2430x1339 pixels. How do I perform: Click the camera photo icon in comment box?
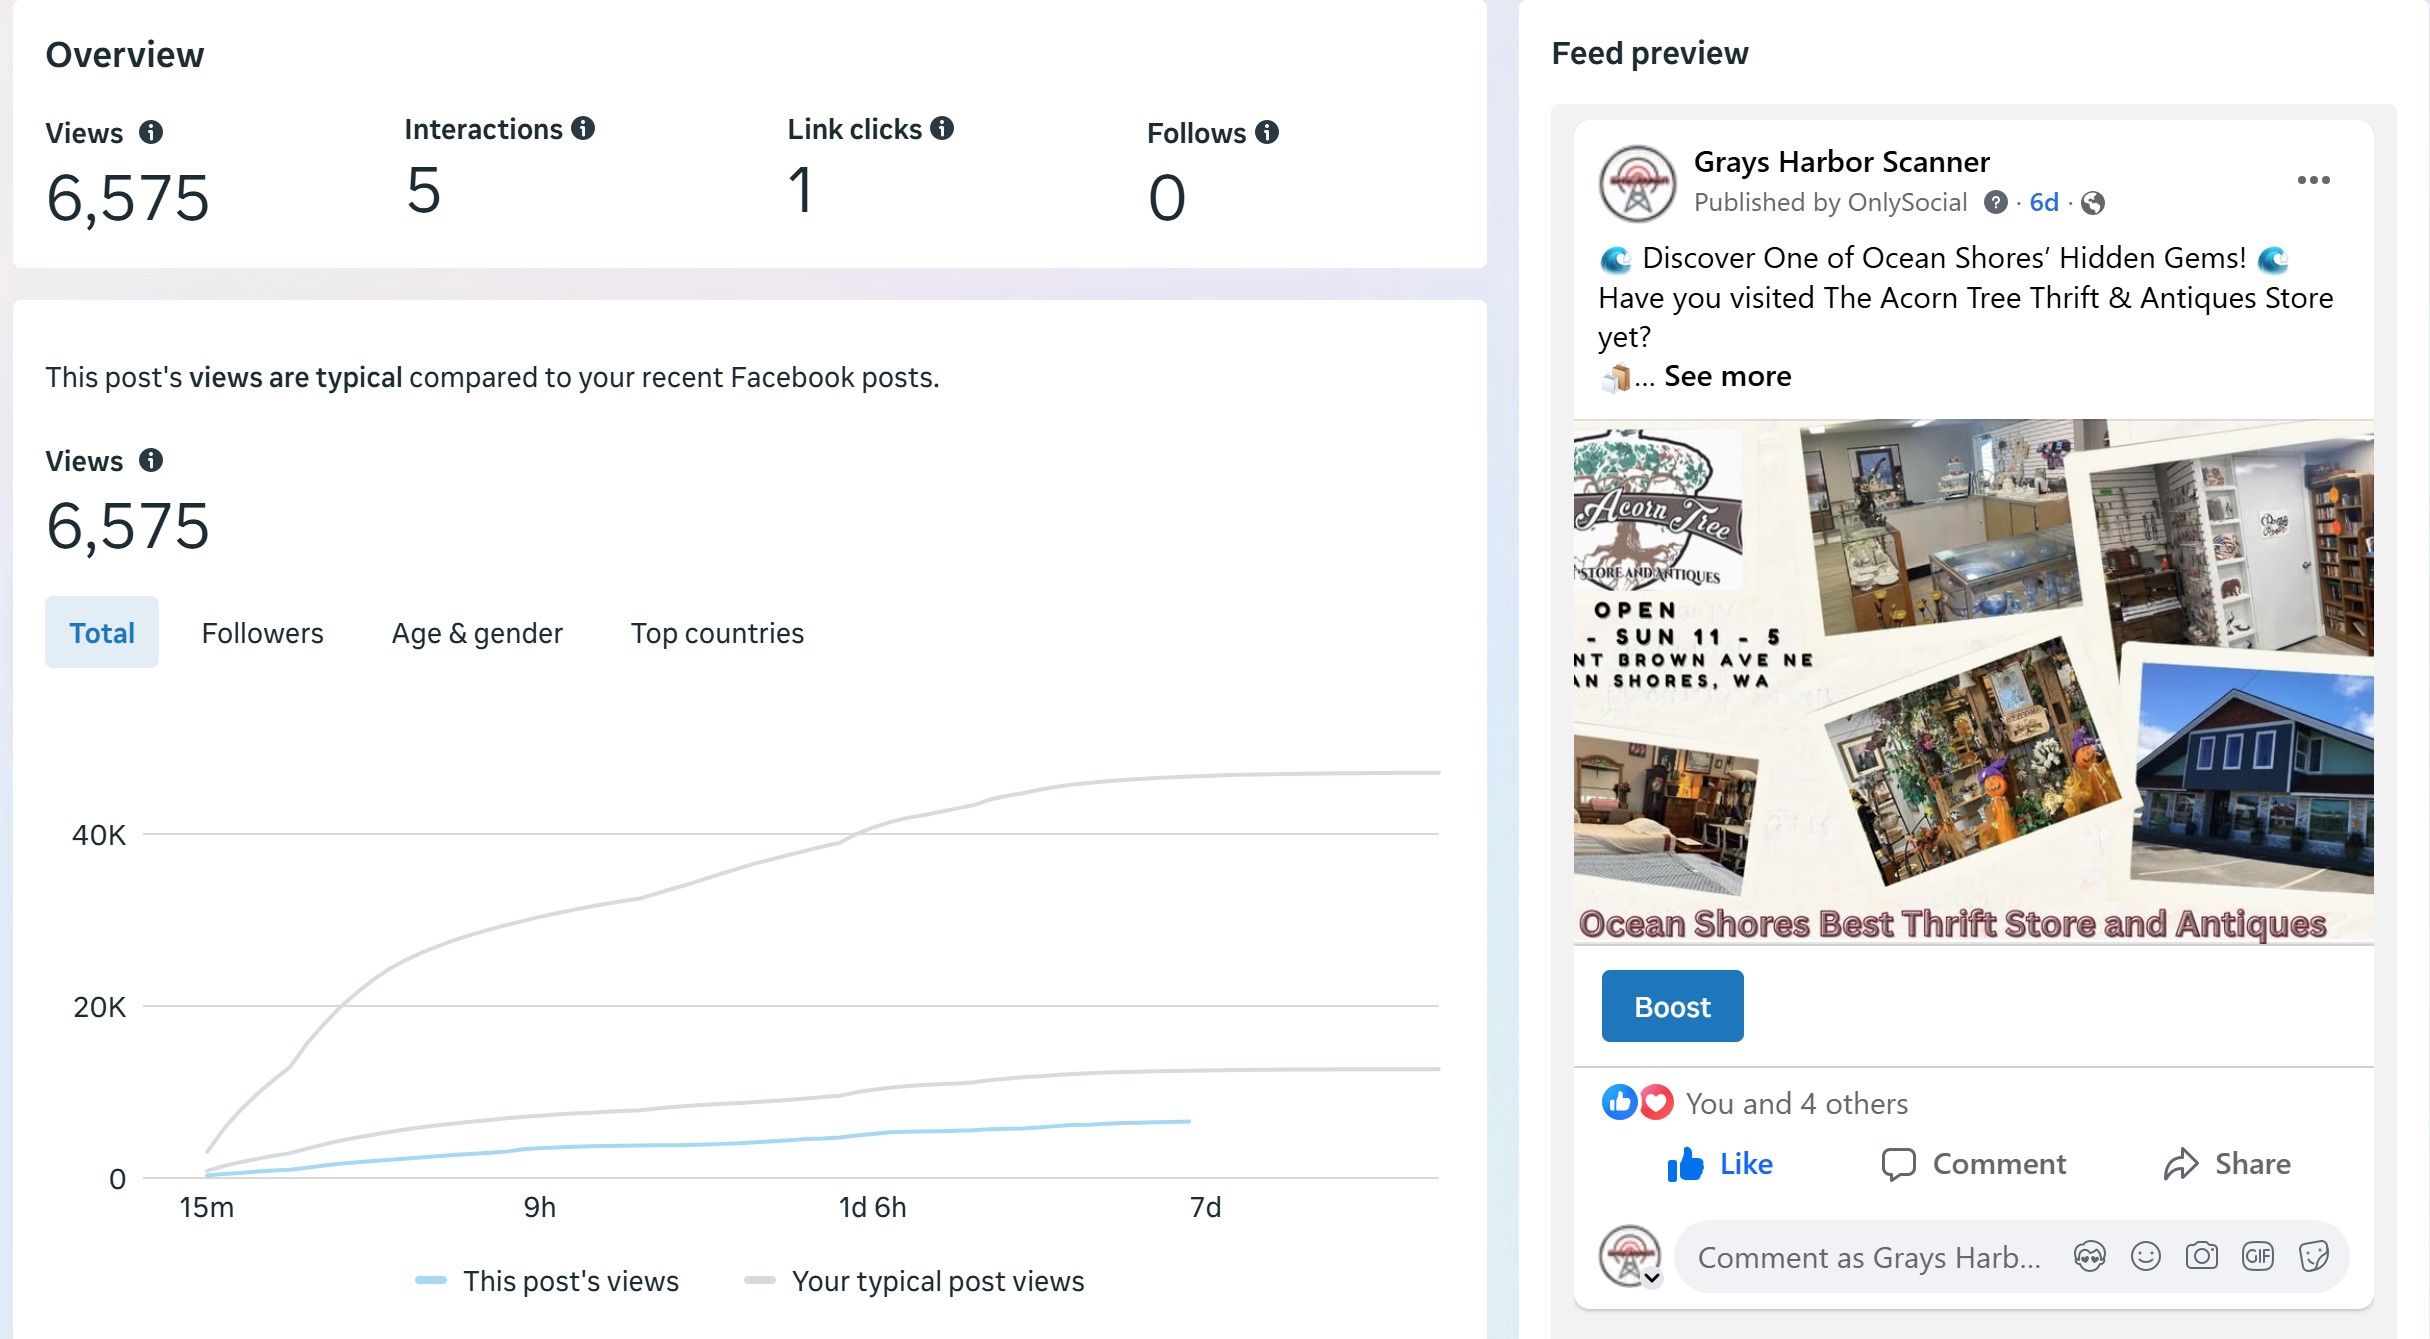pos(2201,1256)
